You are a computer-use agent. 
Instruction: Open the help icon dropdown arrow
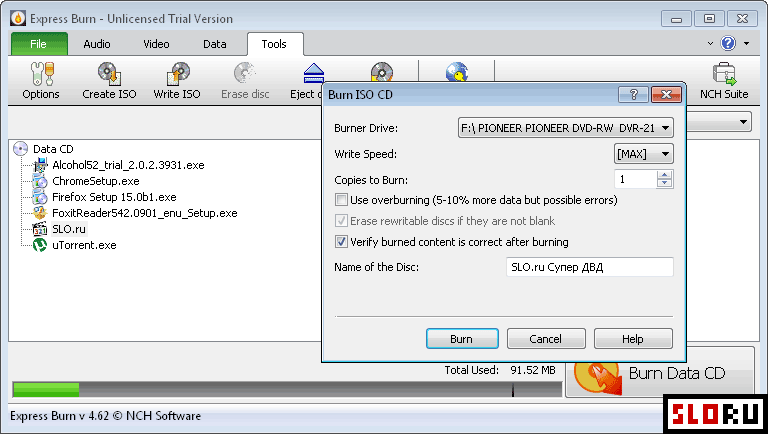[746, 44]
